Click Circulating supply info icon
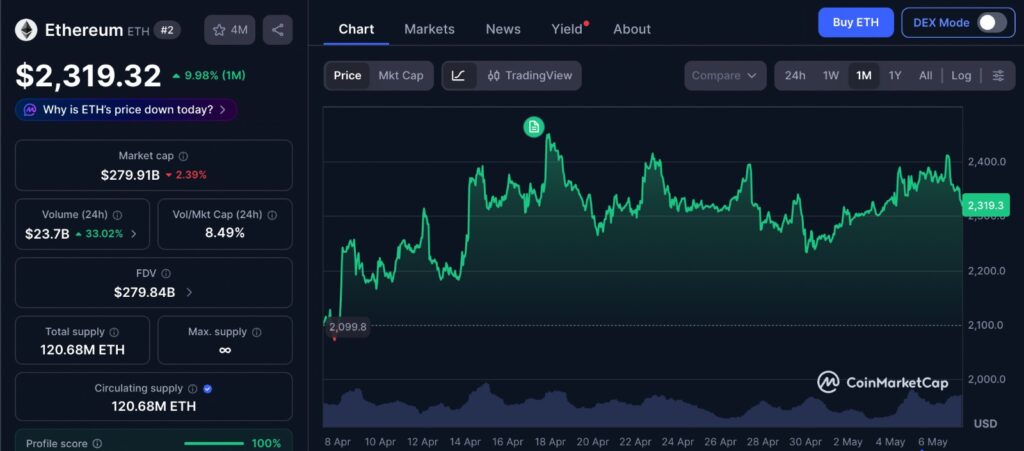1024x451 pixels. click(x=193, y=388)
